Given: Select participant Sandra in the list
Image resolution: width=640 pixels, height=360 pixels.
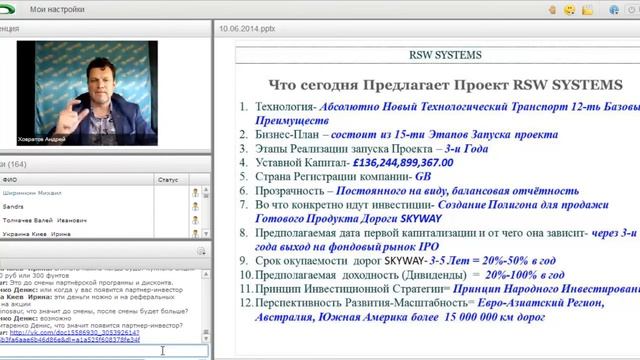Looking at the screenshot, I should click(x=13, y=207).
